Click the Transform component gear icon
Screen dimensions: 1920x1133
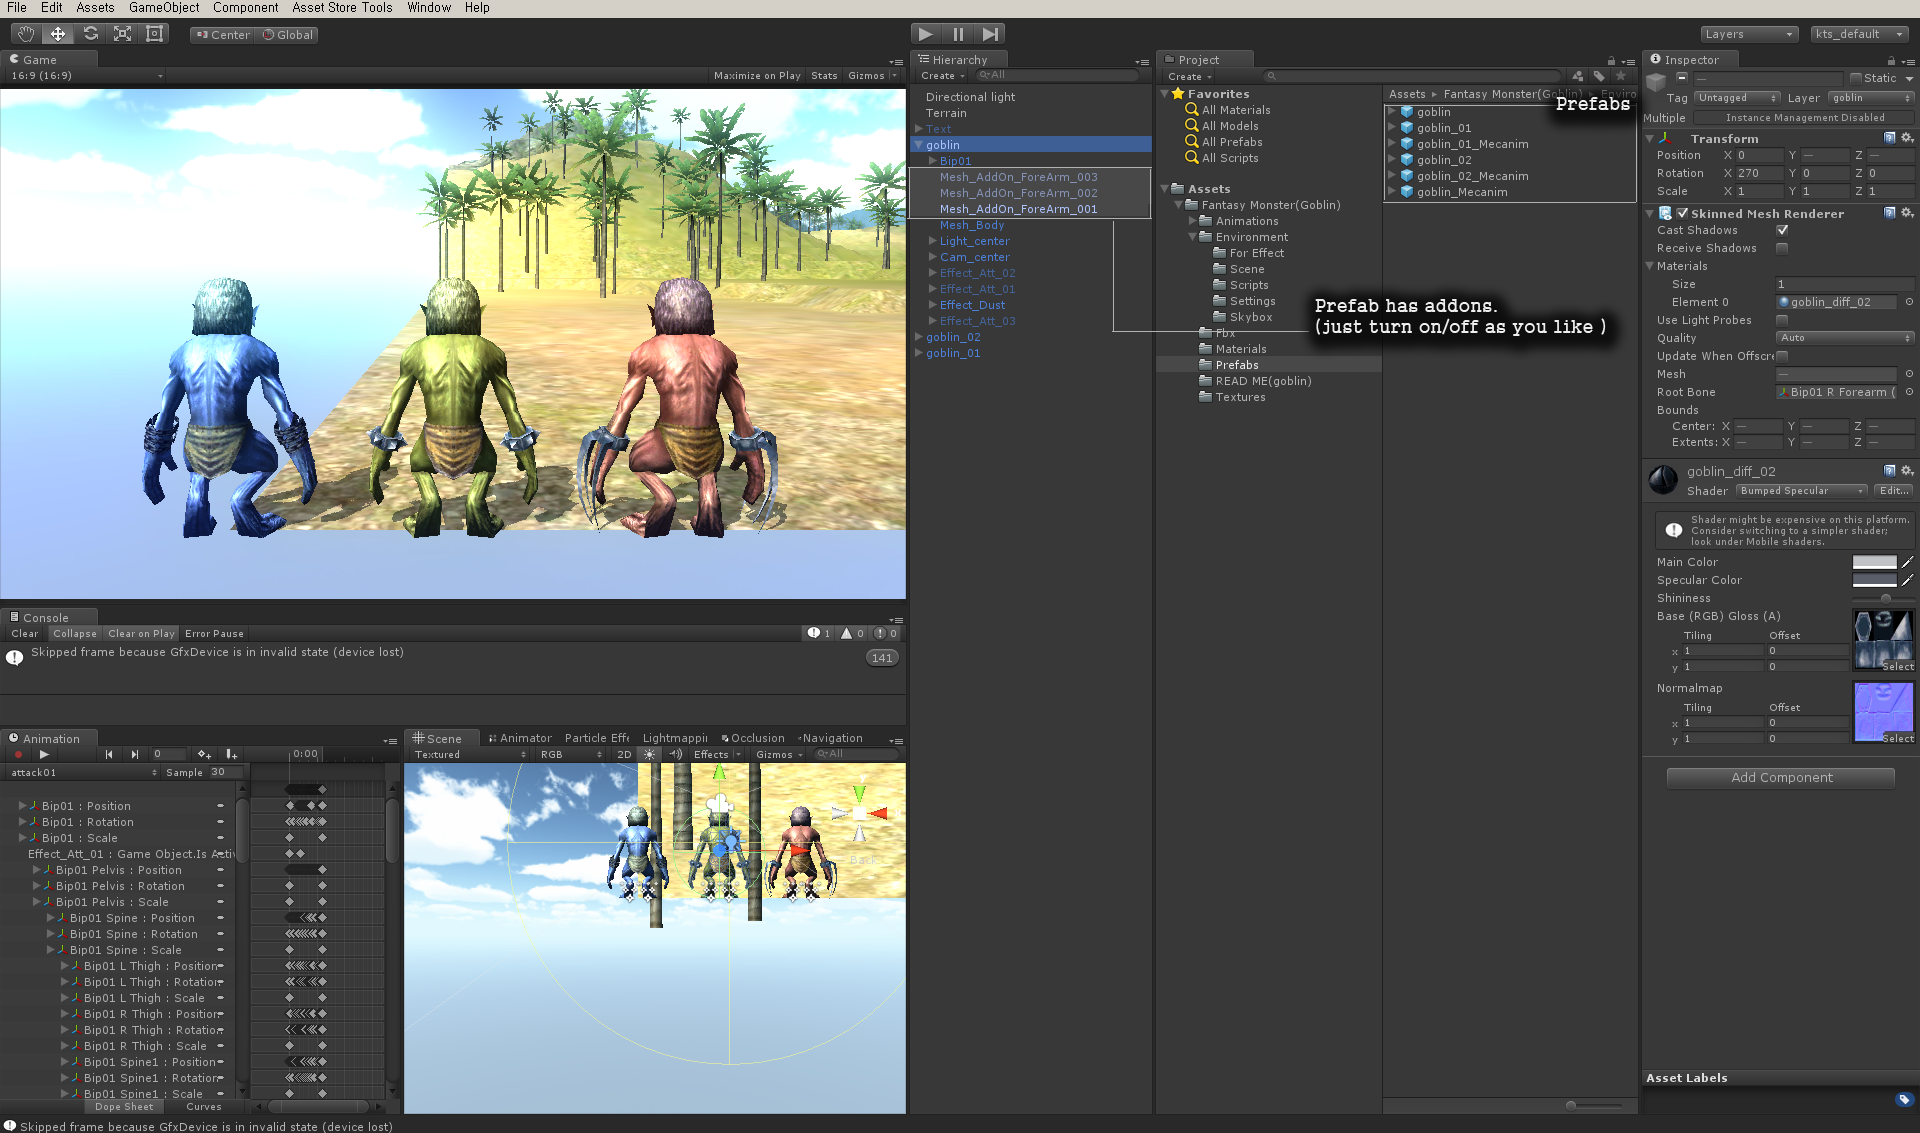coord(1907,138)
